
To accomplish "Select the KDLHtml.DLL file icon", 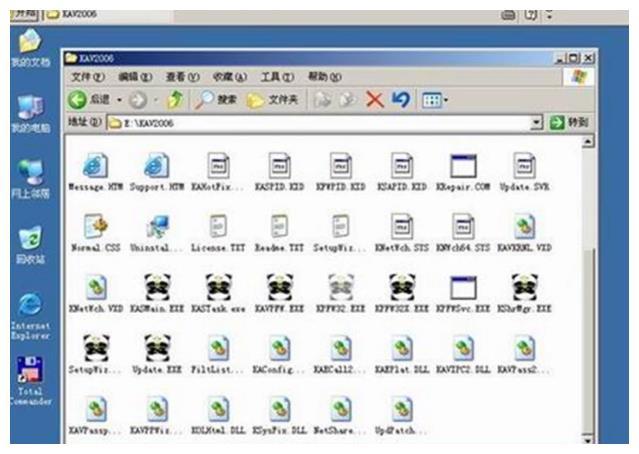I will pyautogui.click(x=218, y=409).
